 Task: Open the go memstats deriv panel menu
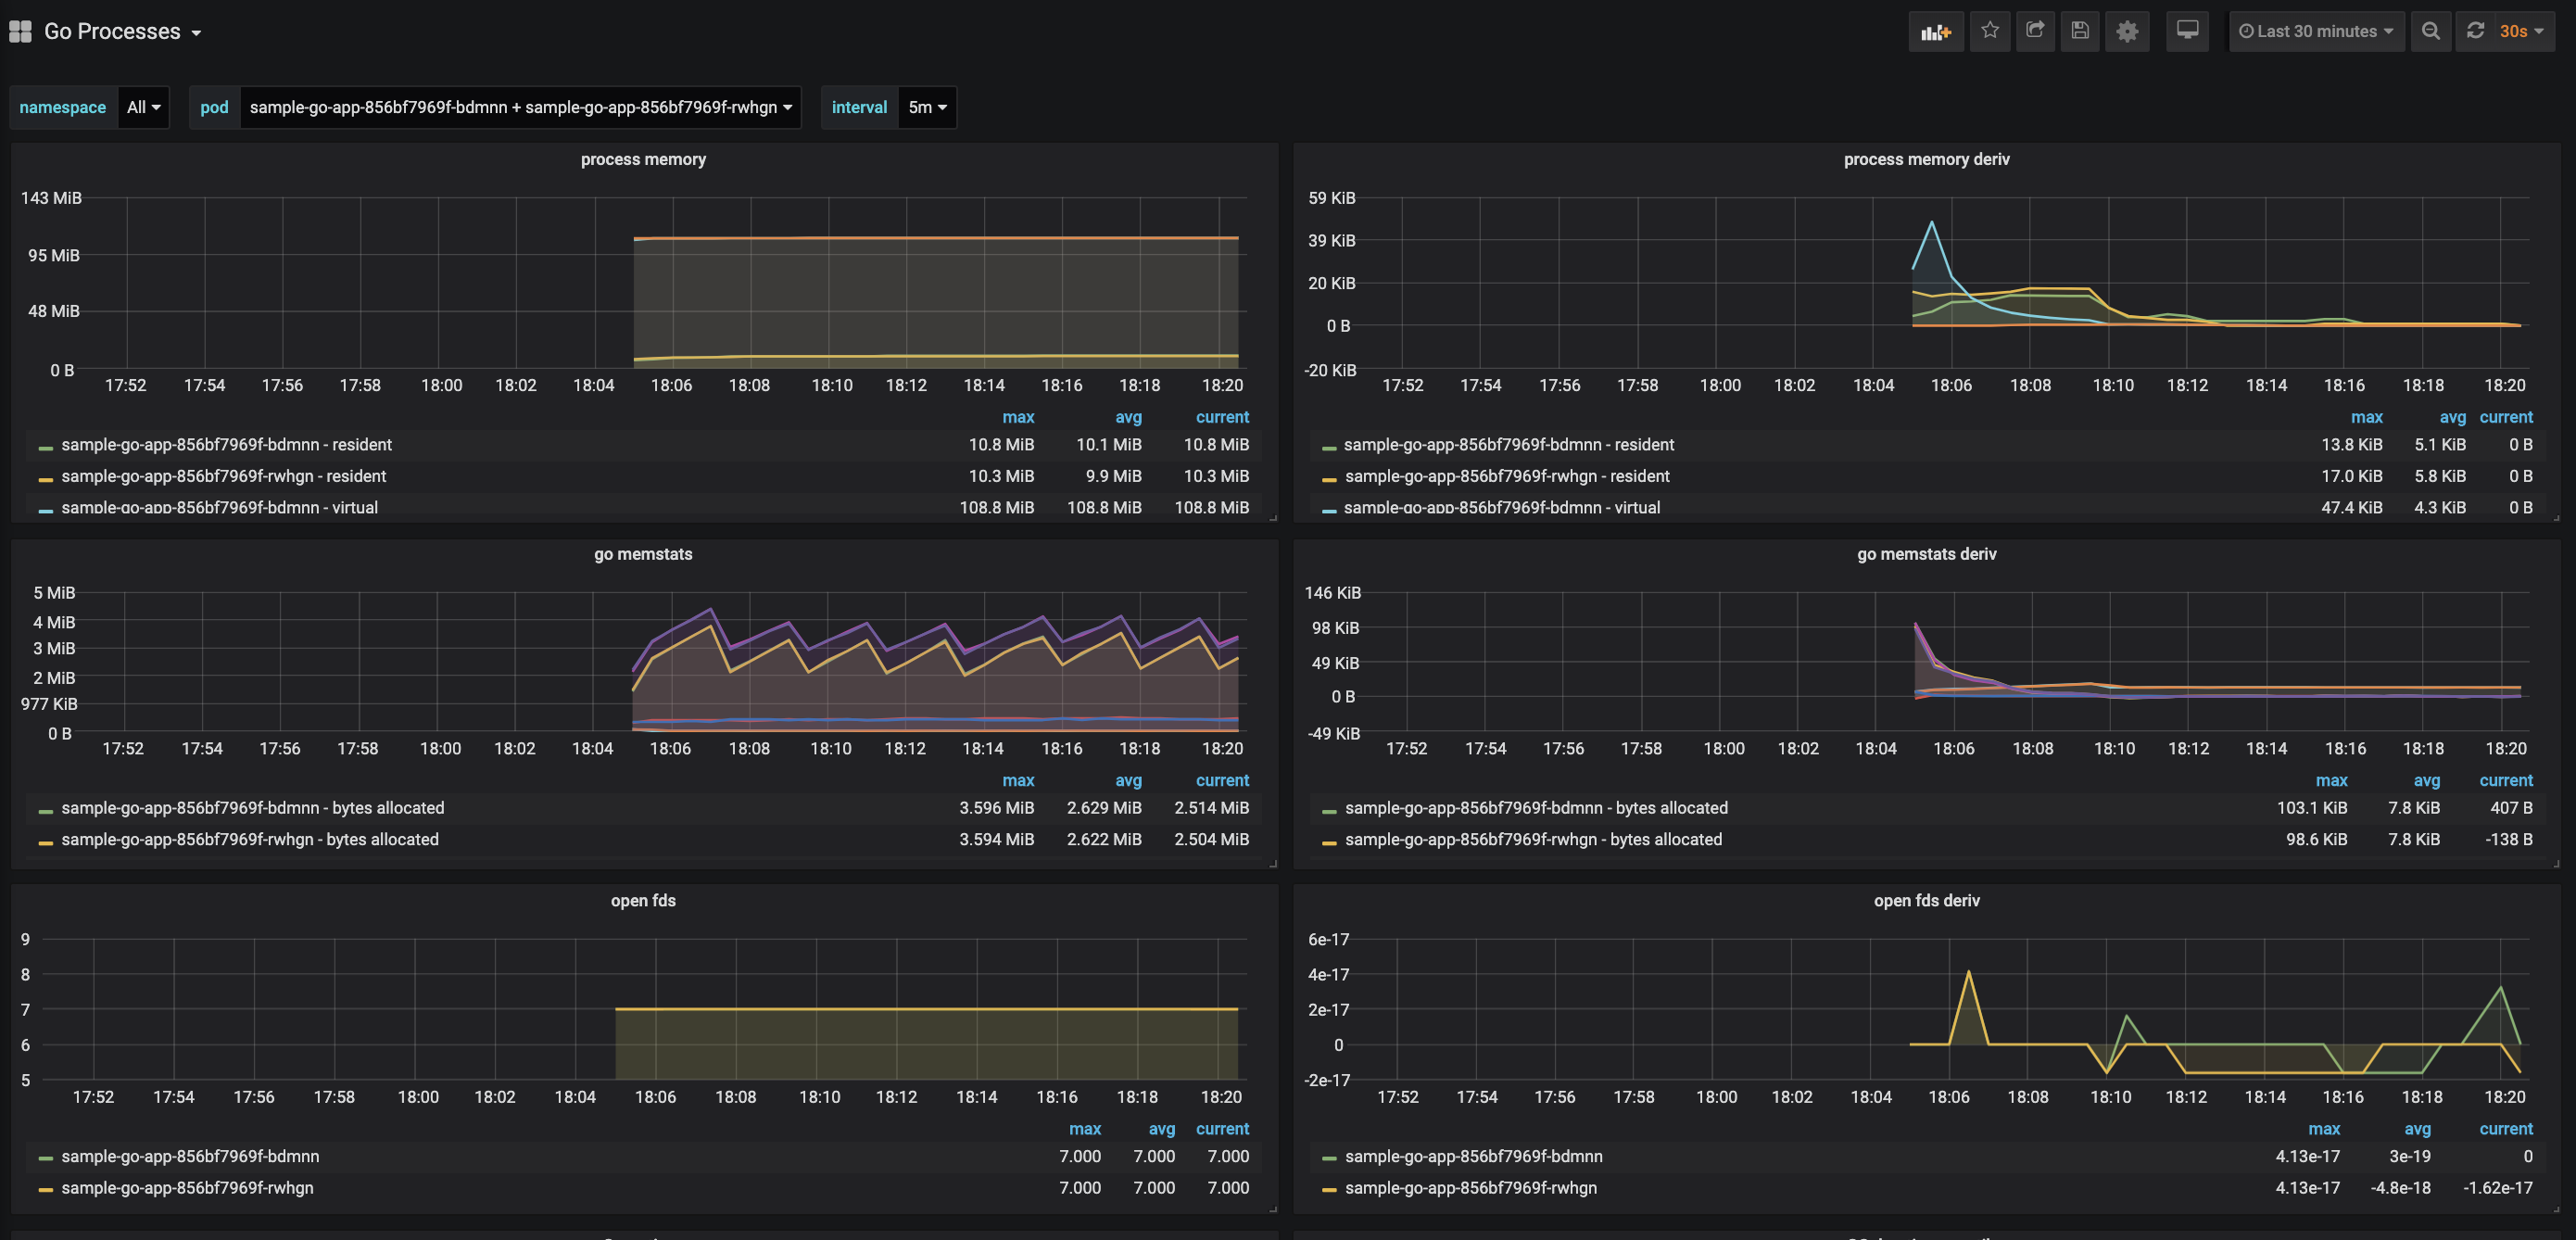point(1926,554)
